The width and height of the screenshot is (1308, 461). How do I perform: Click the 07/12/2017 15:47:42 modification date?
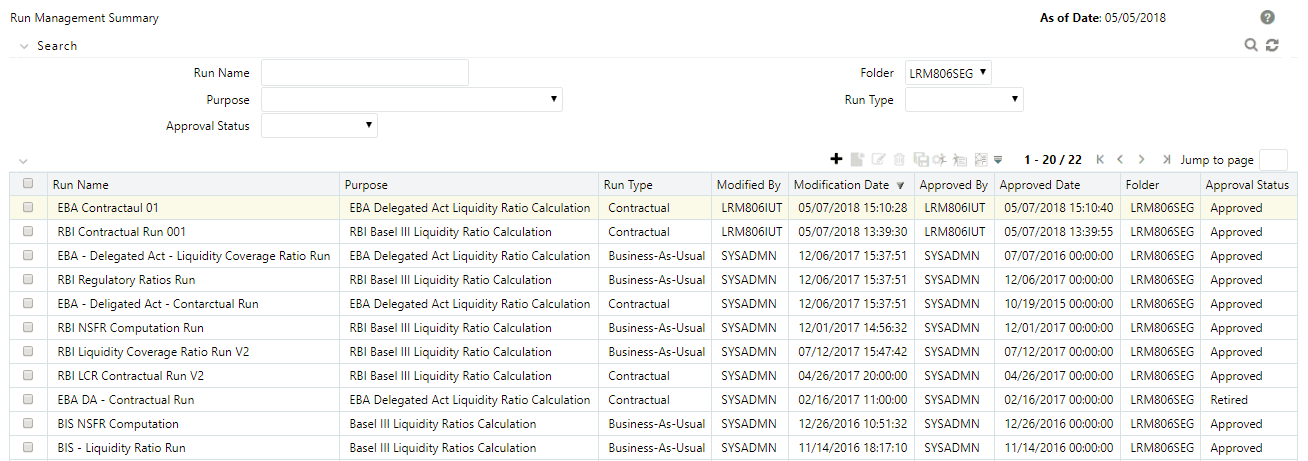(x=853, y=352)
